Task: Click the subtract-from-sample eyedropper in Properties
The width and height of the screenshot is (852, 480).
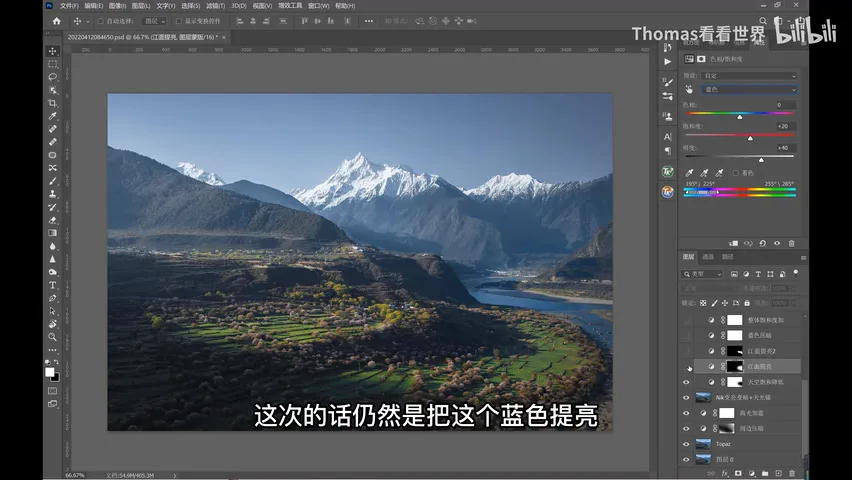Action: (719, 173)
